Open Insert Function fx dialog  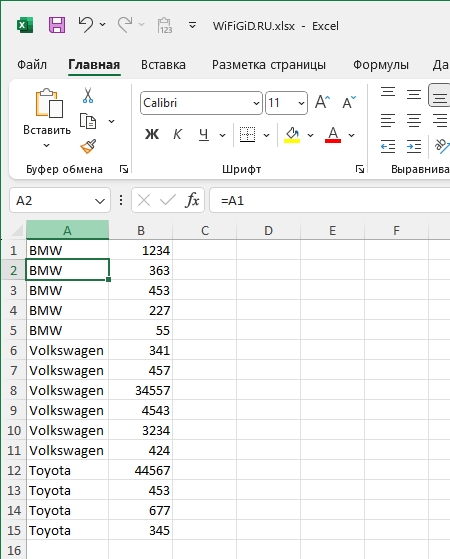192,200
